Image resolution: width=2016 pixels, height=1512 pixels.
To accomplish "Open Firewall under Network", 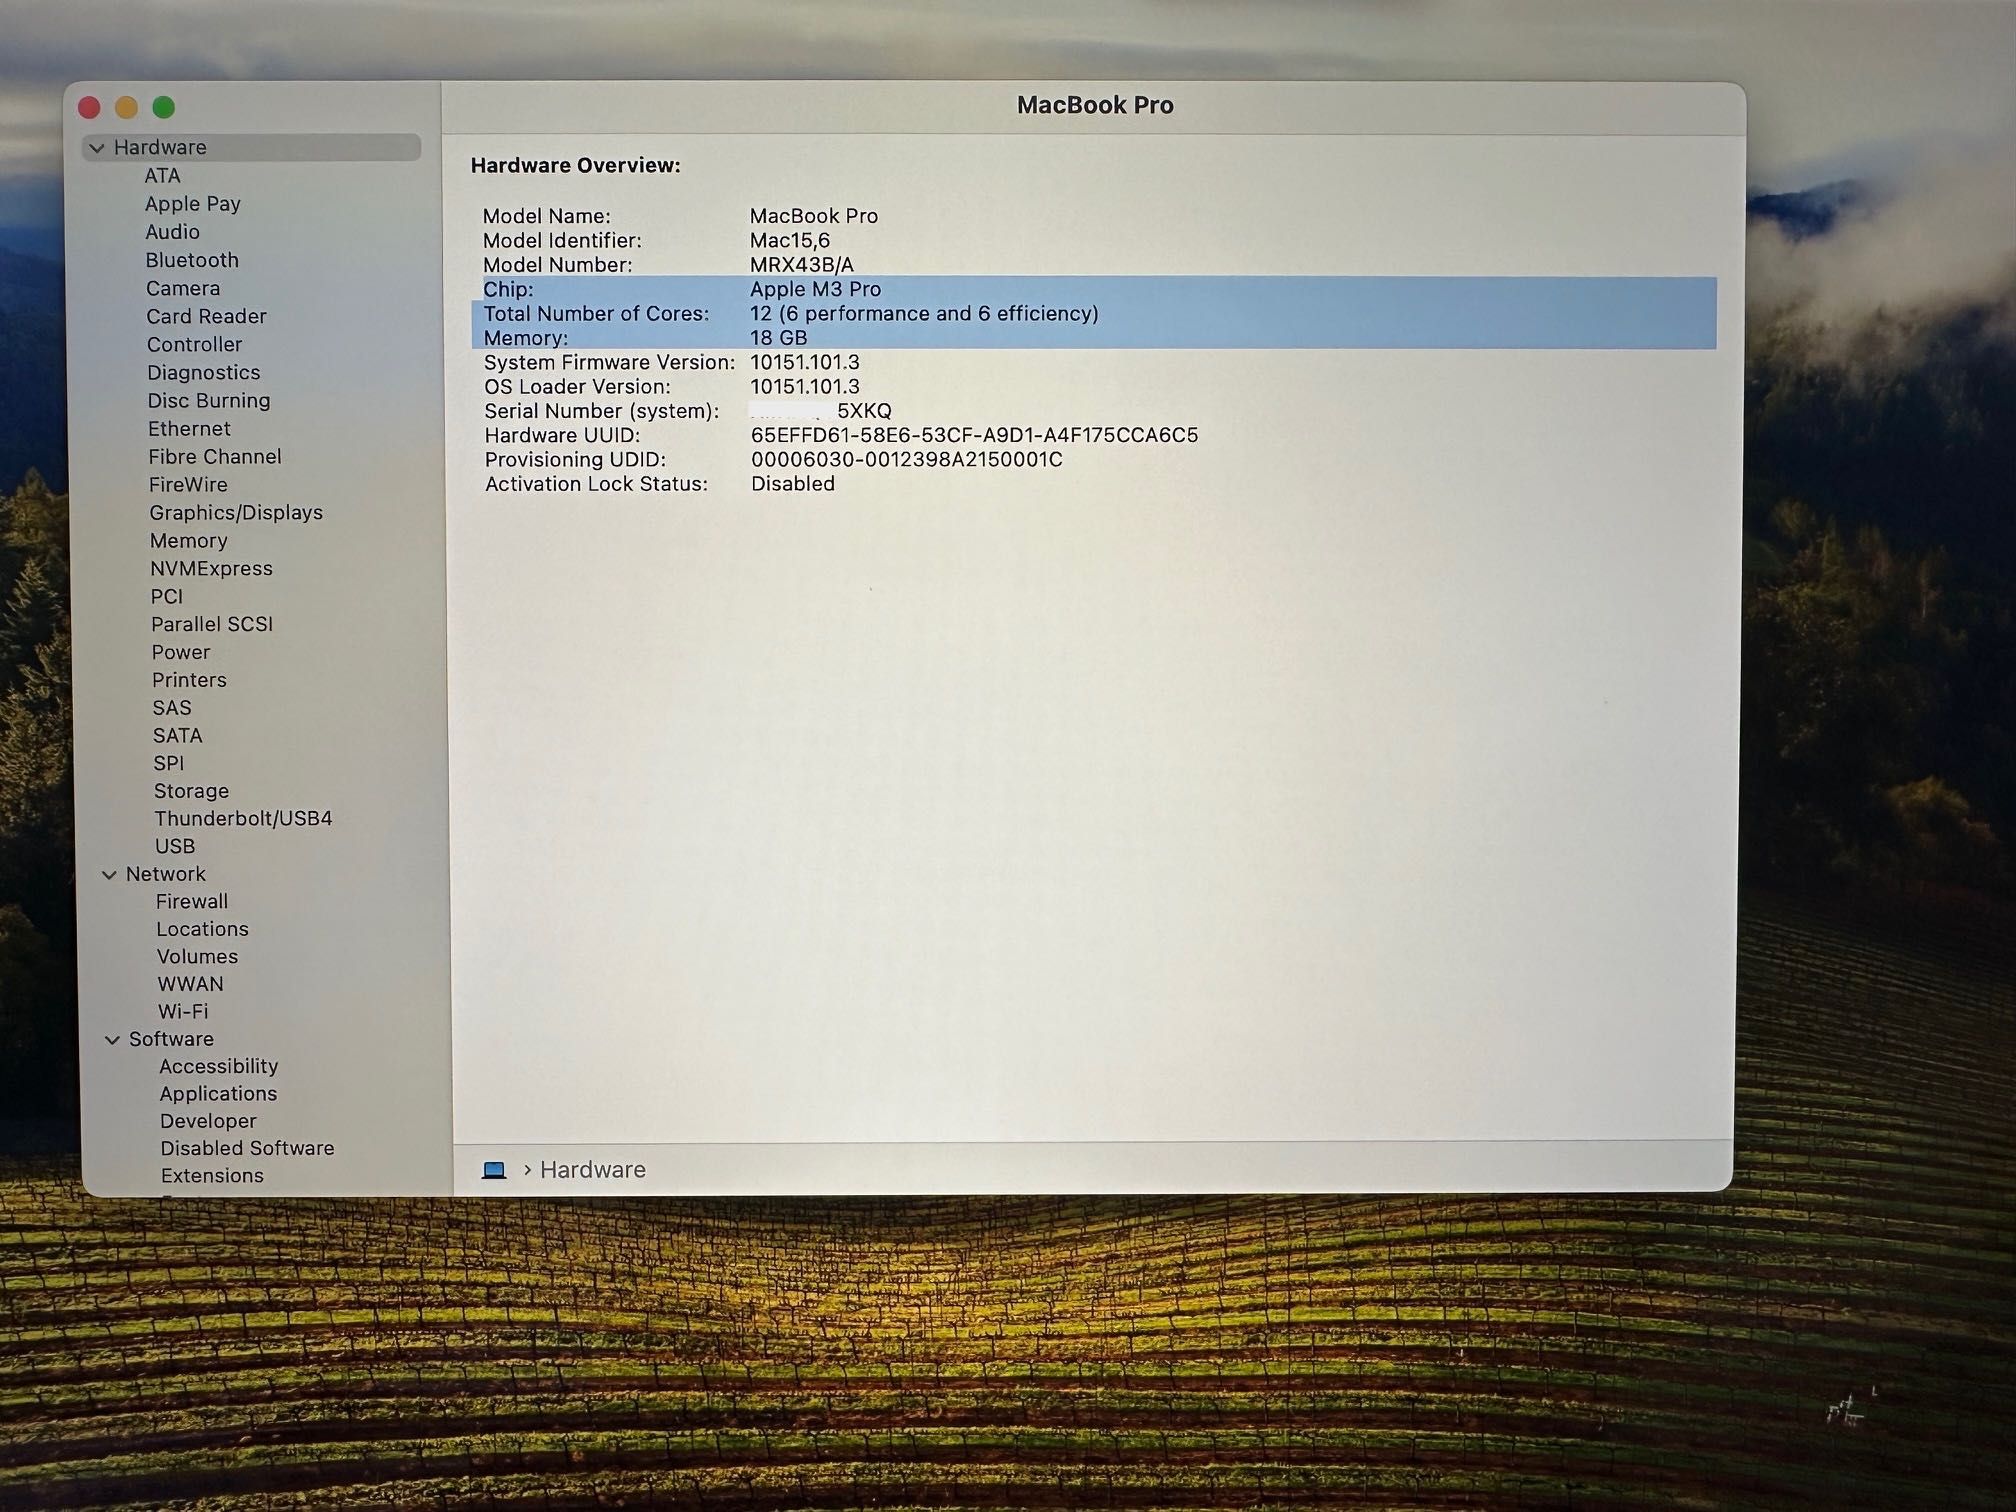I will point(192,901).
